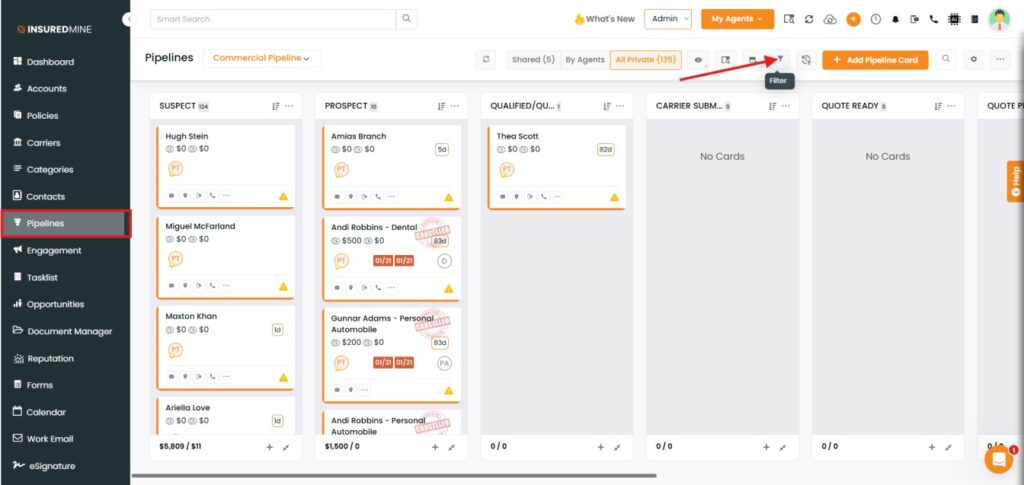Click into the Smart Search field
Viewport: 1024px width, 485px height.
(272, 19)
